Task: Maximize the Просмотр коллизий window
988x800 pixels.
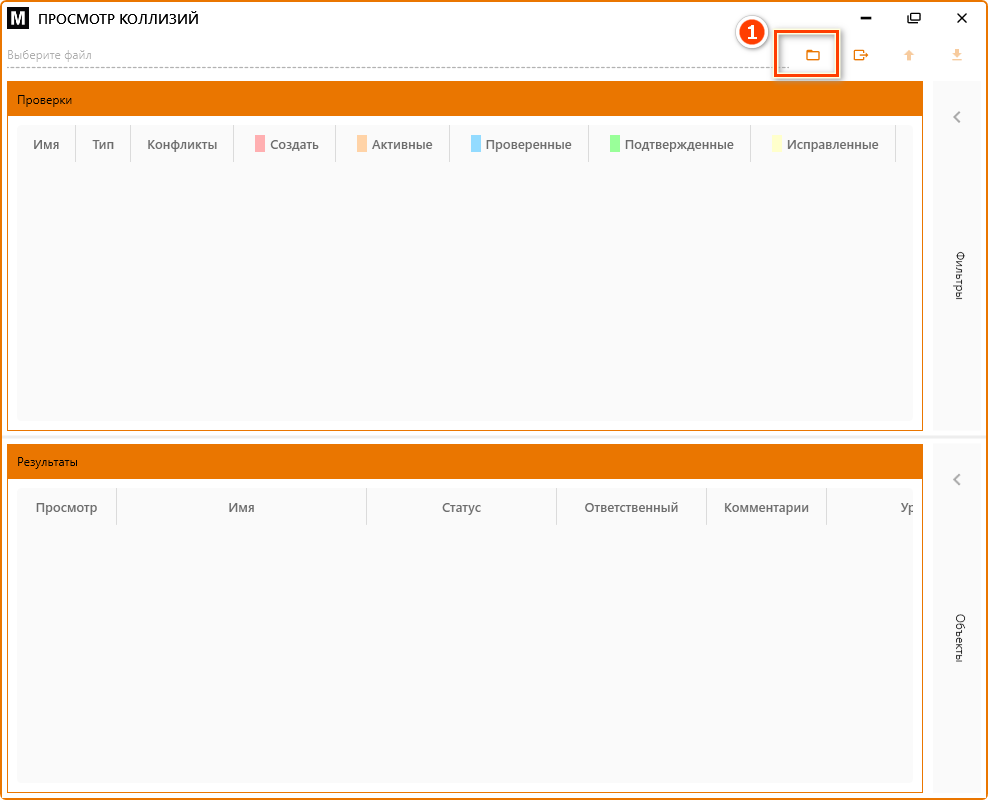Action: (x=913, y=18)
